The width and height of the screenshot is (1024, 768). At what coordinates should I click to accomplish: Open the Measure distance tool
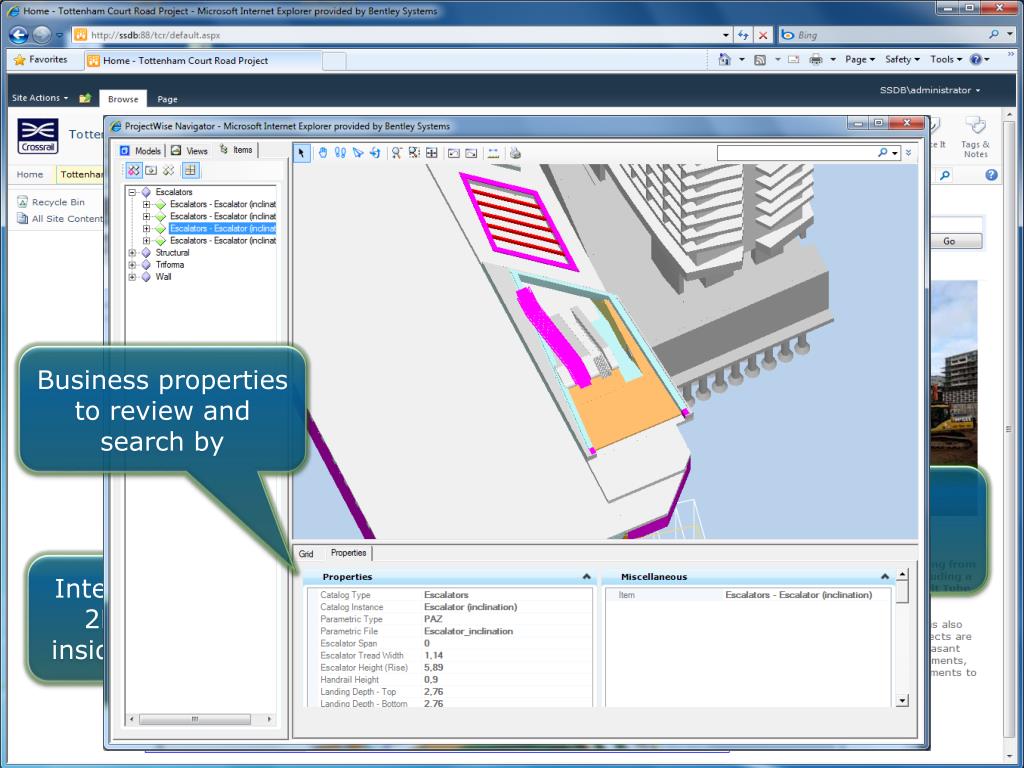tap(493, 153)
